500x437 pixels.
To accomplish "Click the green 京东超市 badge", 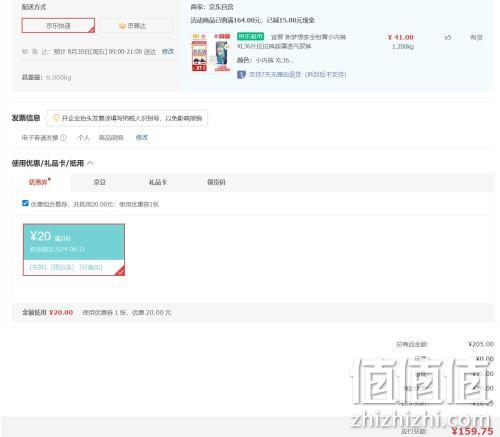I will pyautogui.click(x=250, y=36).
